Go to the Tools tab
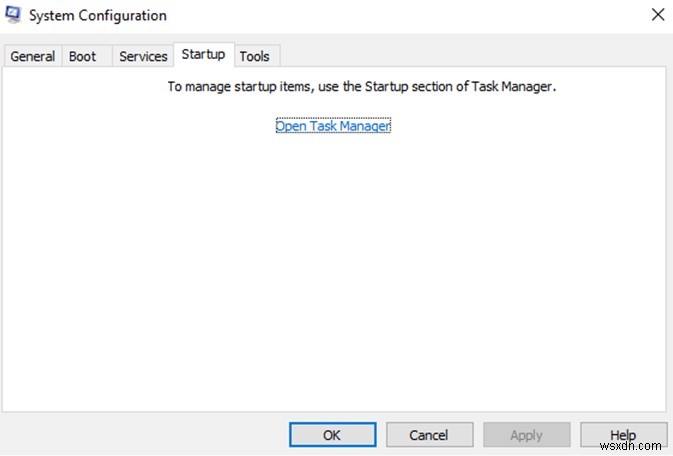The width and height of the screenshot is (673, 456). coord(254,56)
